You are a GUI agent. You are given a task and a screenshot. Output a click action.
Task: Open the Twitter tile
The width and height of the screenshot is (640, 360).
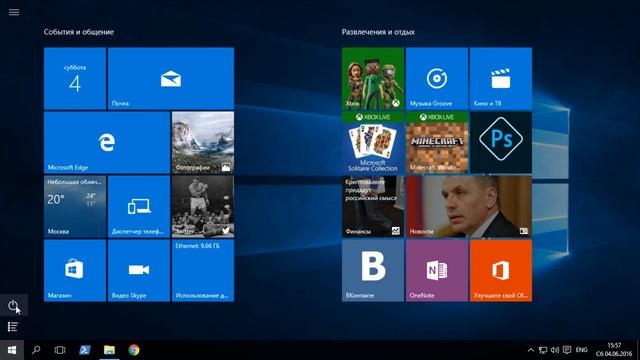(x=203, y=207)
